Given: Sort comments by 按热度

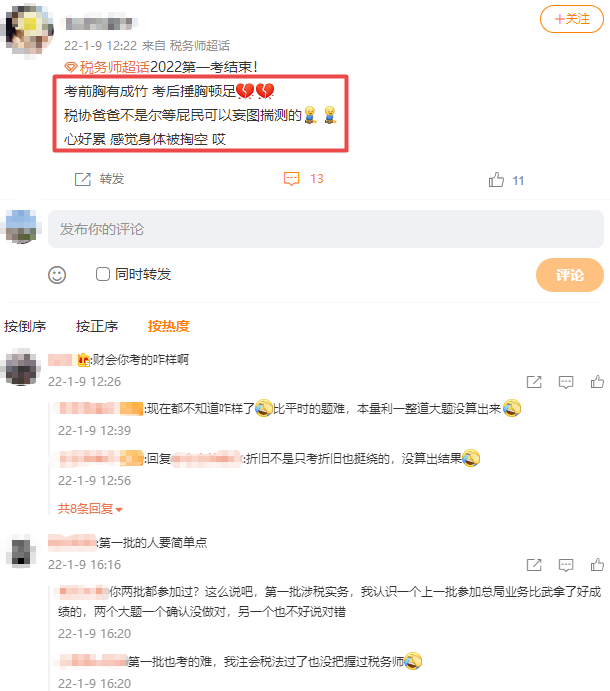Looking at the screenshot, I should point(169,326).
